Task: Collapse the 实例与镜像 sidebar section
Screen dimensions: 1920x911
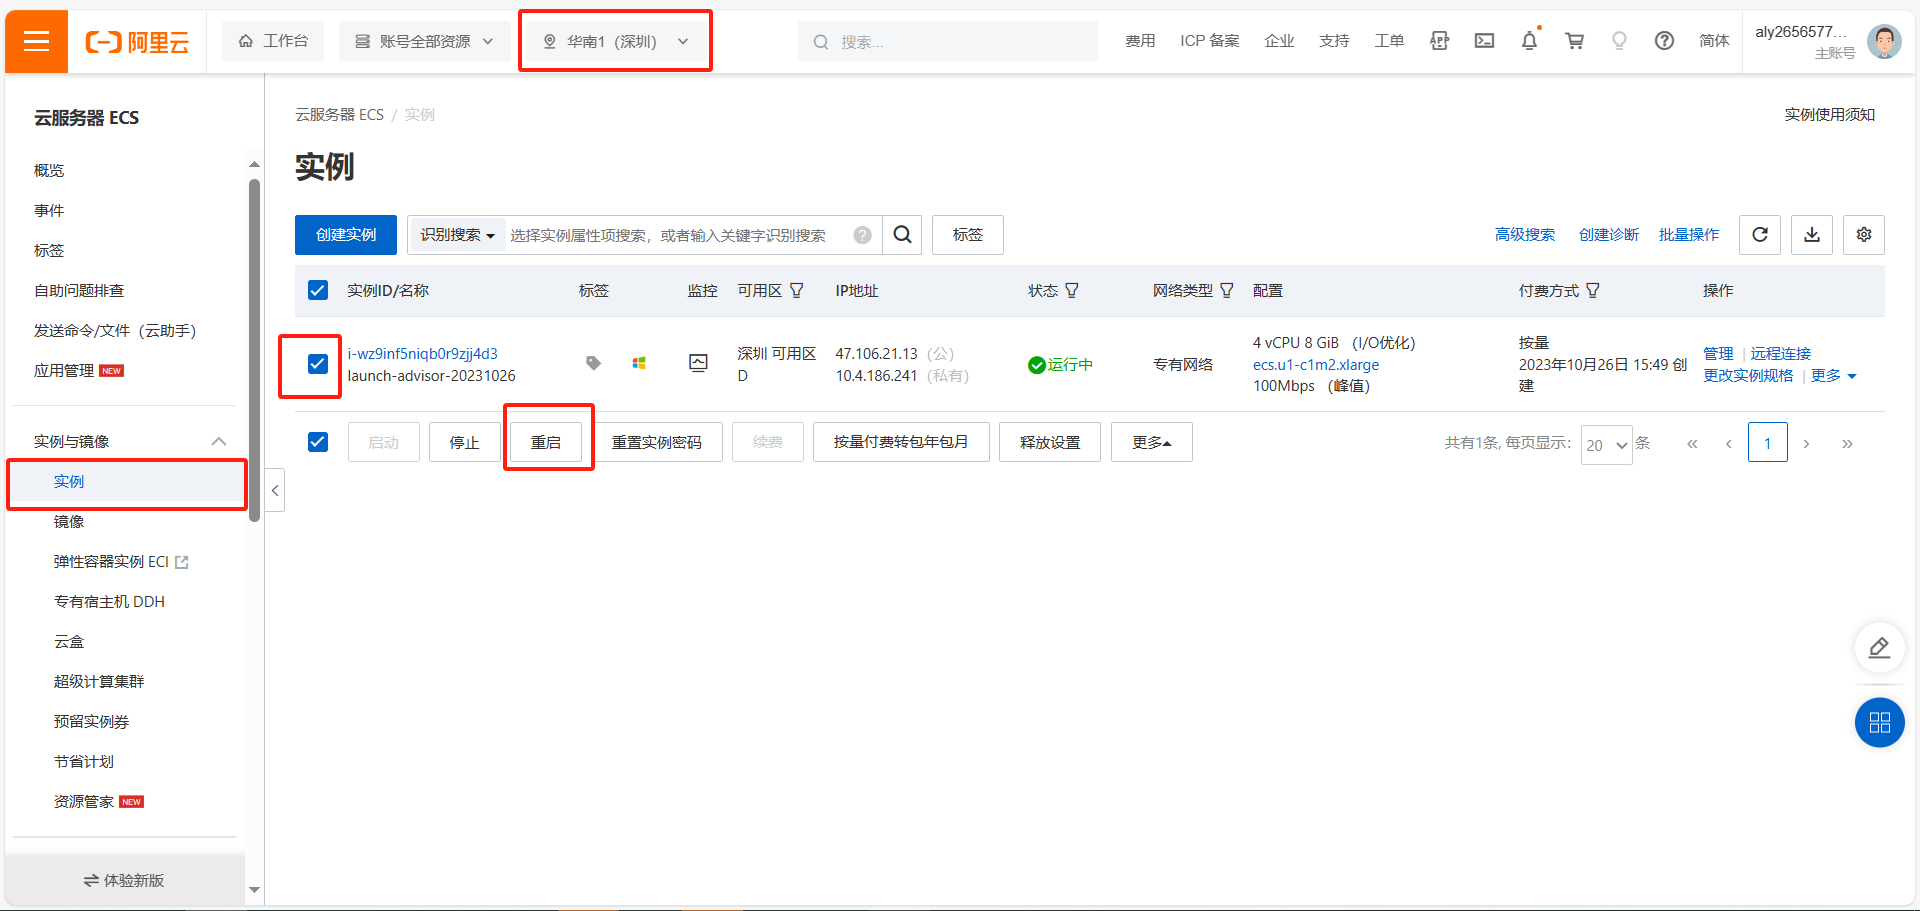Action: point(218,441)
